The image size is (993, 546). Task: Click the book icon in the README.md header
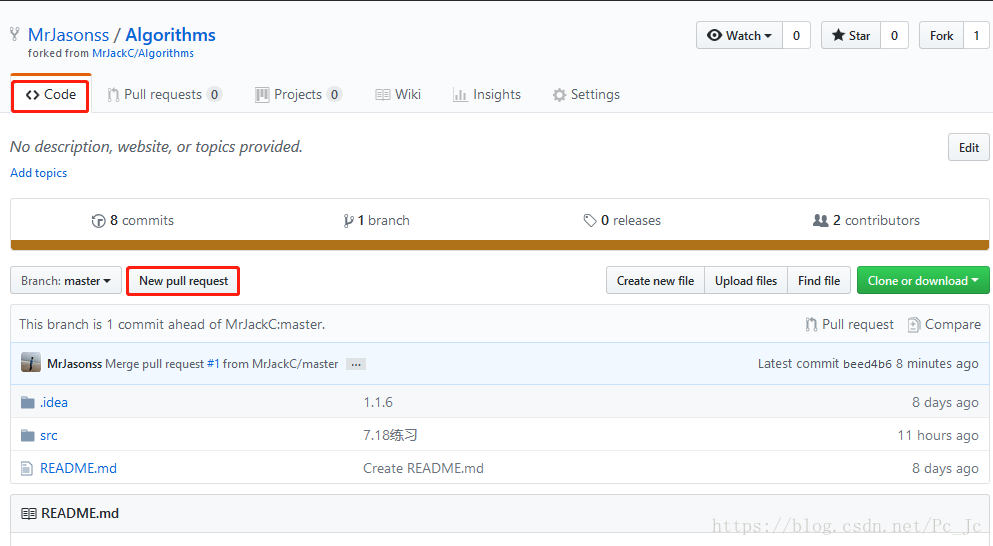coord(28,513)
